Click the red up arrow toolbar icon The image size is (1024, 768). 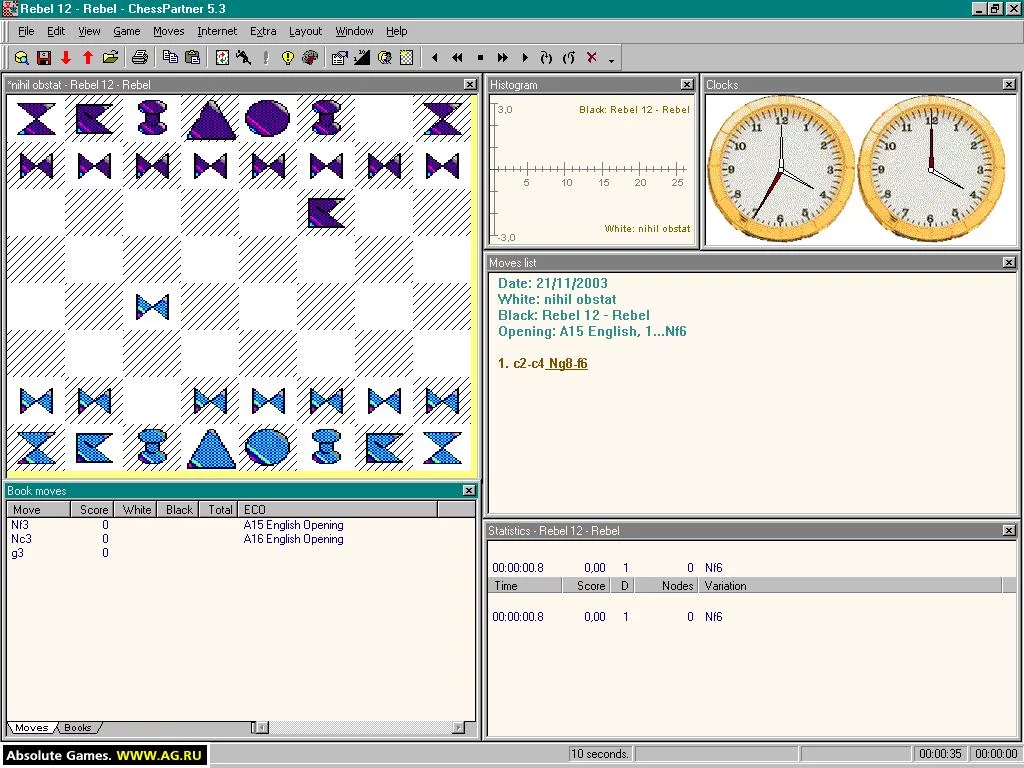pyautogui.click(x=88, y=57)
